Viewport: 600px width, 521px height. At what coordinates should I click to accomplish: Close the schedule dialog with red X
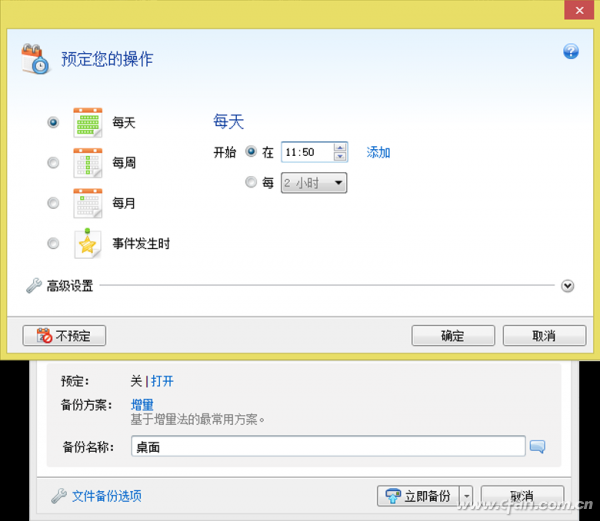click(x=579, y=10)
